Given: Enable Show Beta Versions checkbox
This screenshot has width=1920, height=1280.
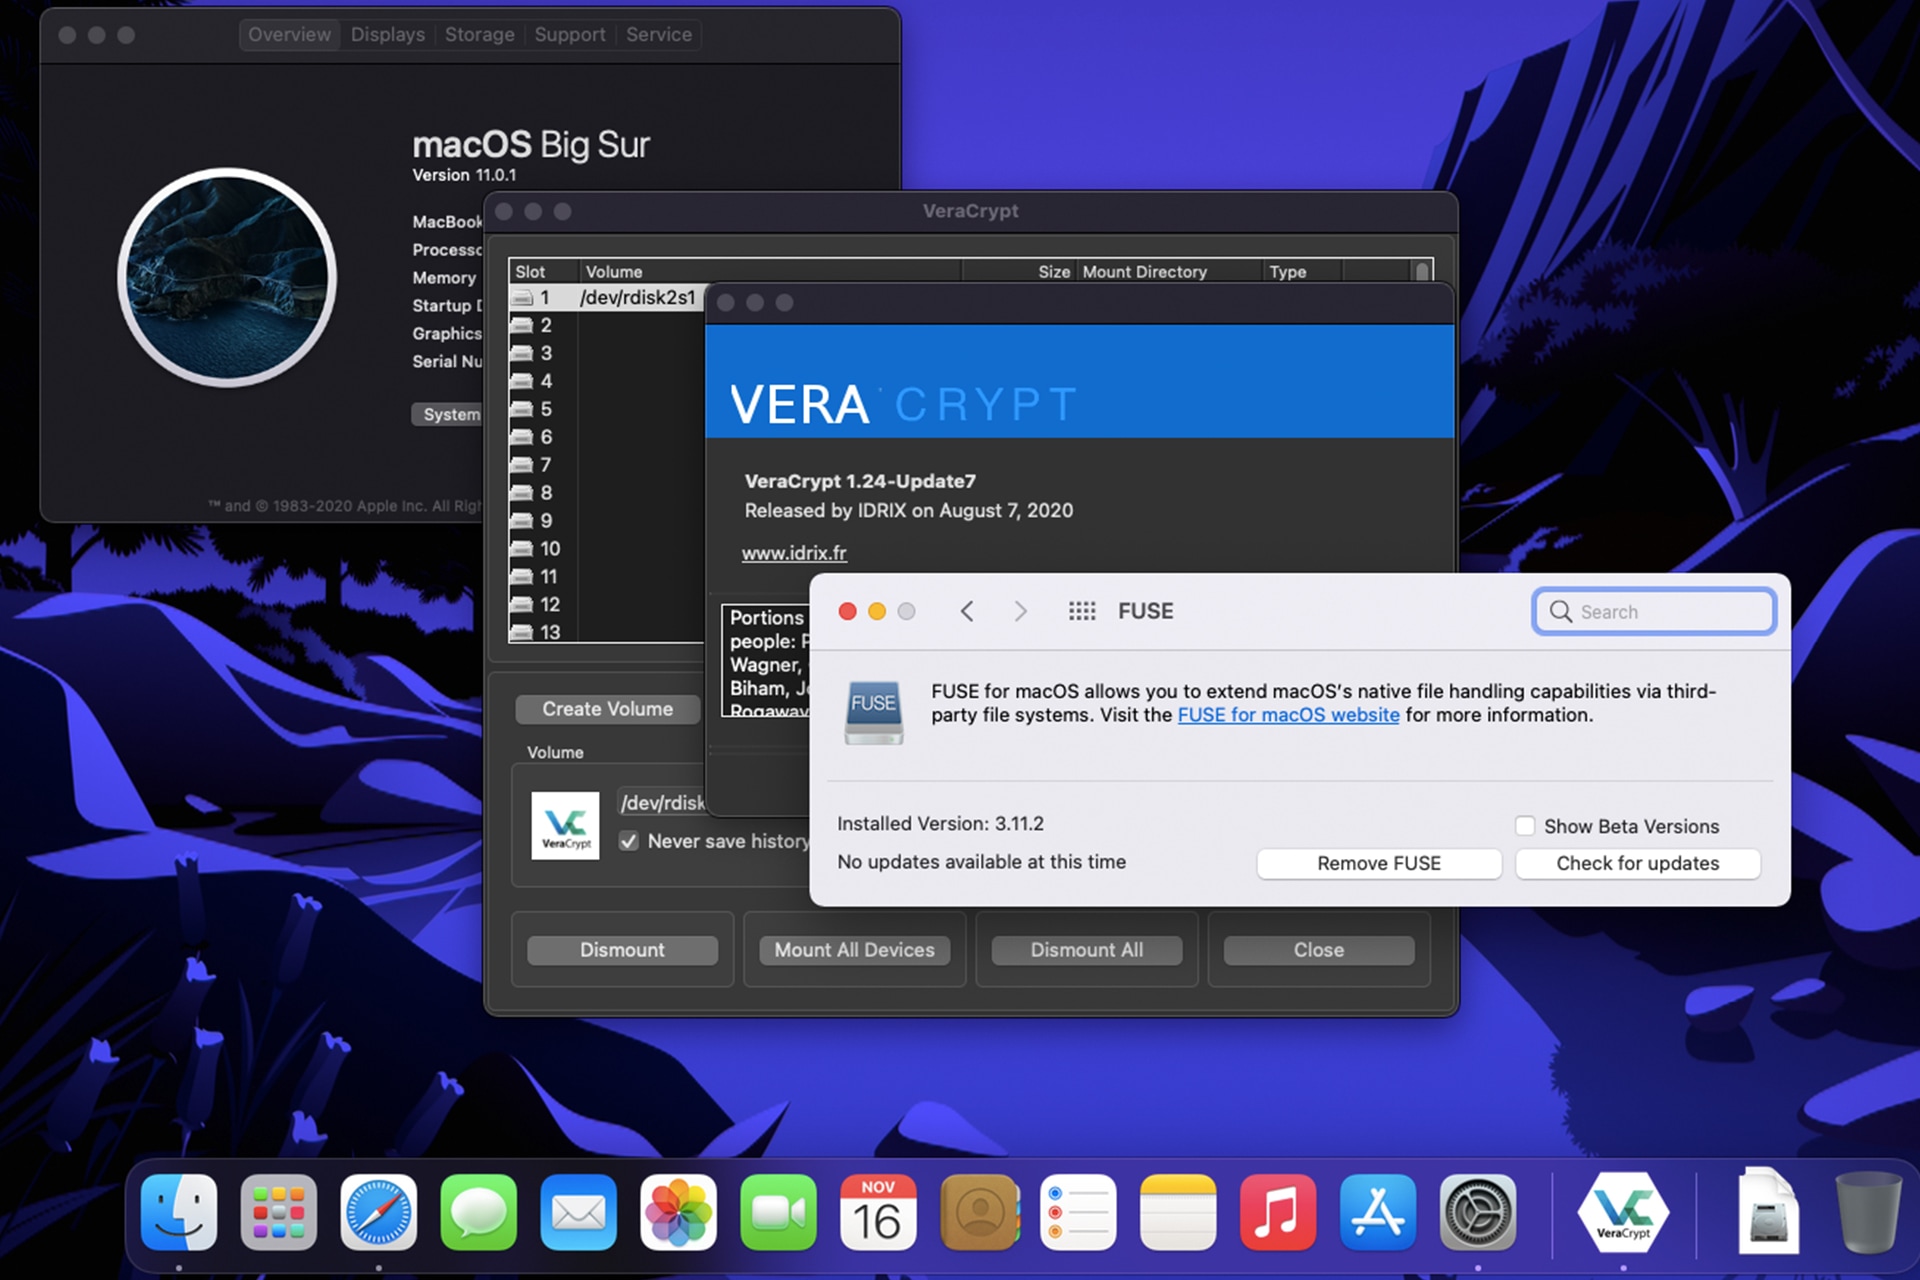Looking at the screenshot, I should point(1525,826).
